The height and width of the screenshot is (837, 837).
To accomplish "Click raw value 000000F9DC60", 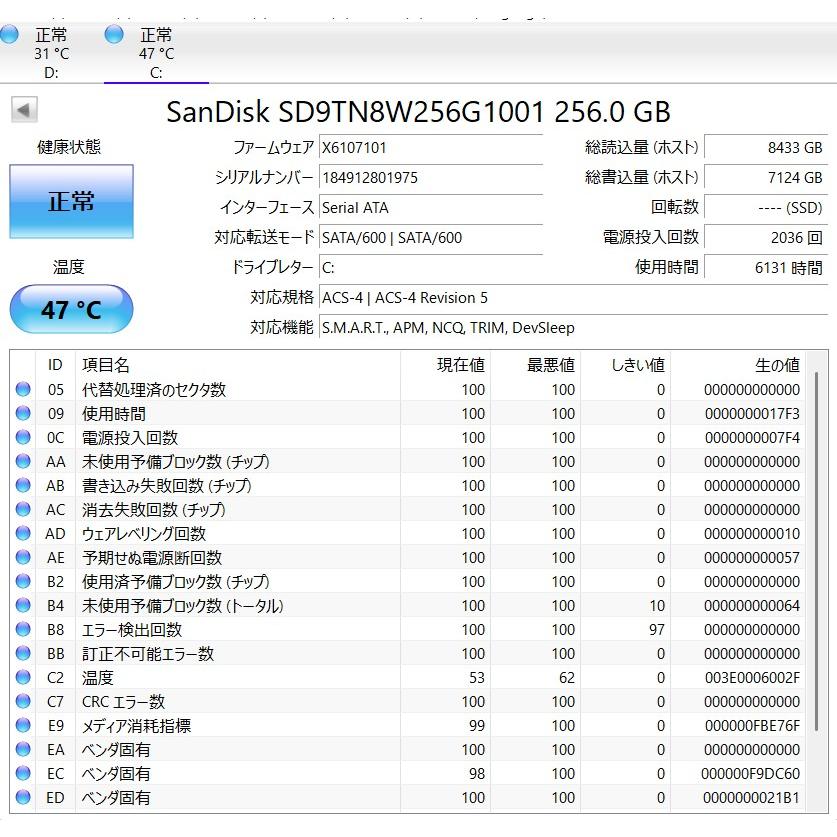I will pos(750,774).
